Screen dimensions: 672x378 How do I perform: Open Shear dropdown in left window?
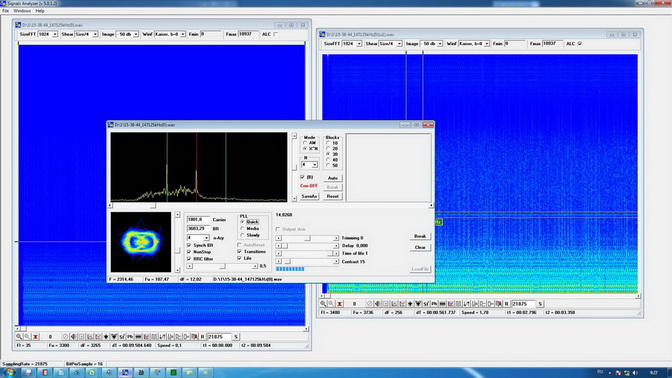tap(95, 34)
